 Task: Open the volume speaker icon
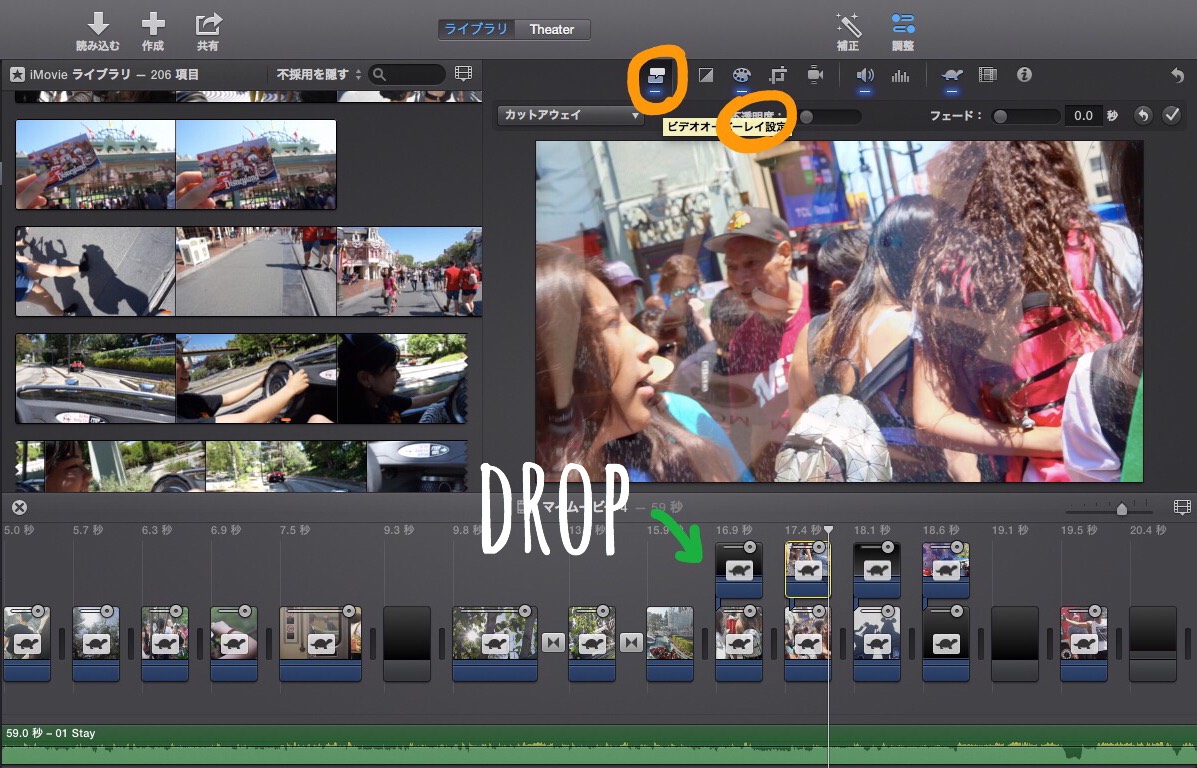click(x=865, y=75)
